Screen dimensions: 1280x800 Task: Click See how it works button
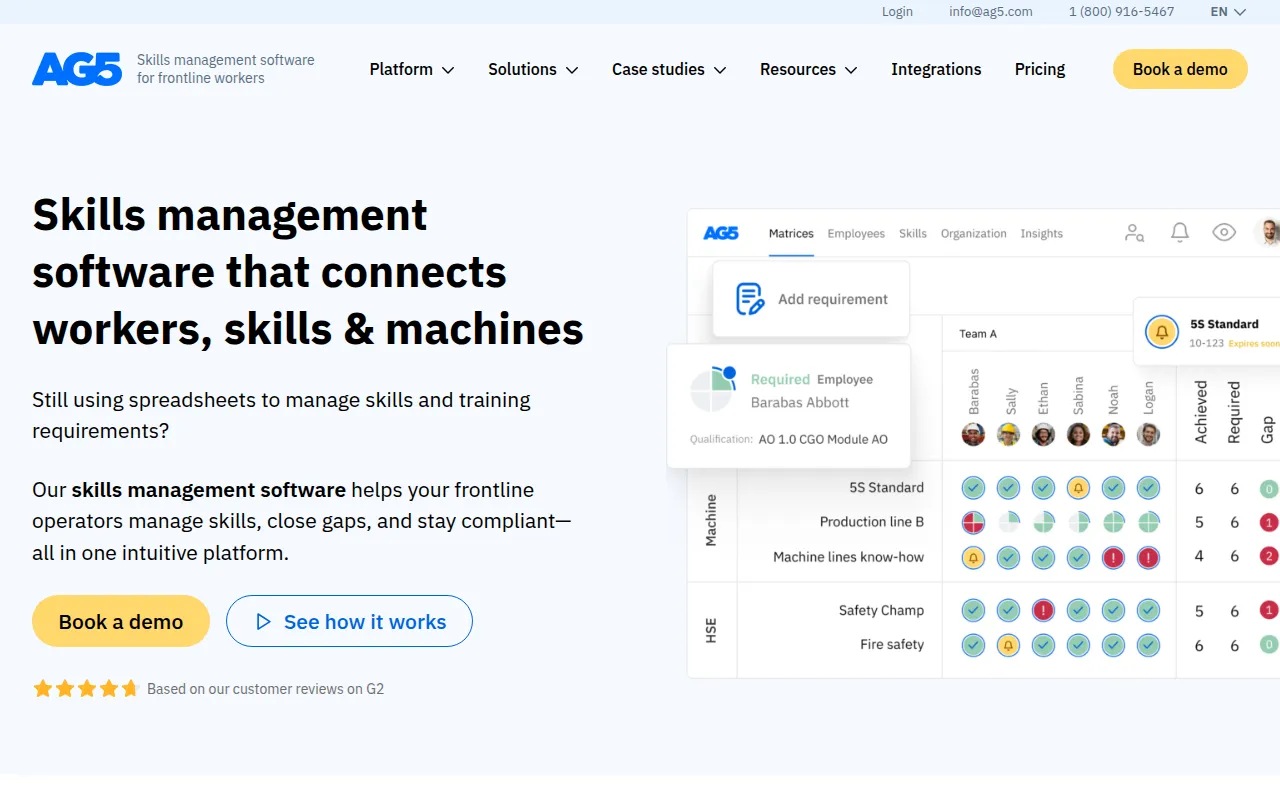click(x=349, y=621)
